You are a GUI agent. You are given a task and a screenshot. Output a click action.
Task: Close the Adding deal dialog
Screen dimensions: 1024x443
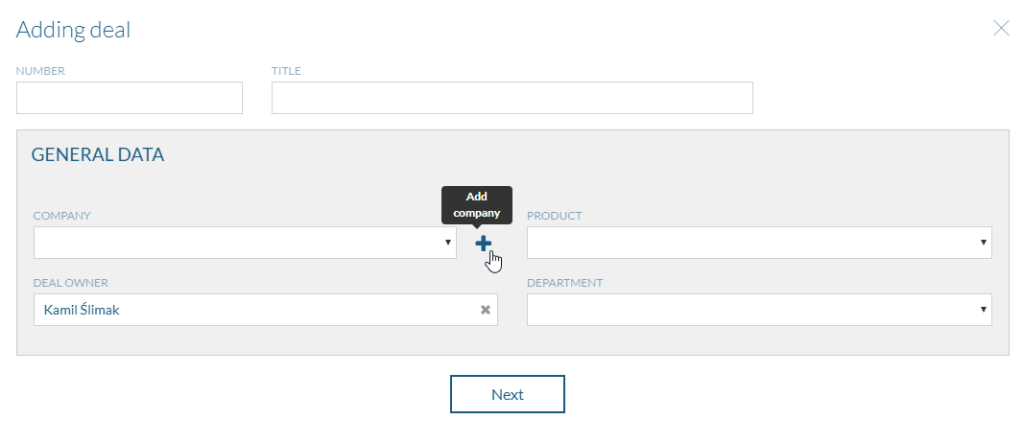coord(1001,28)
